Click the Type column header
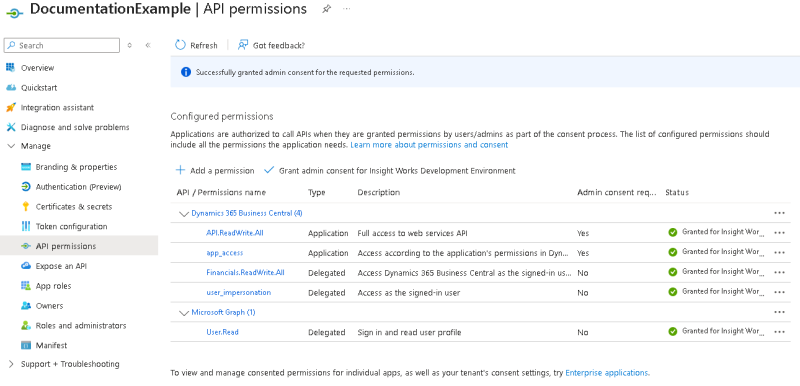This screenshot has height=386, width=800. point(316,192)
